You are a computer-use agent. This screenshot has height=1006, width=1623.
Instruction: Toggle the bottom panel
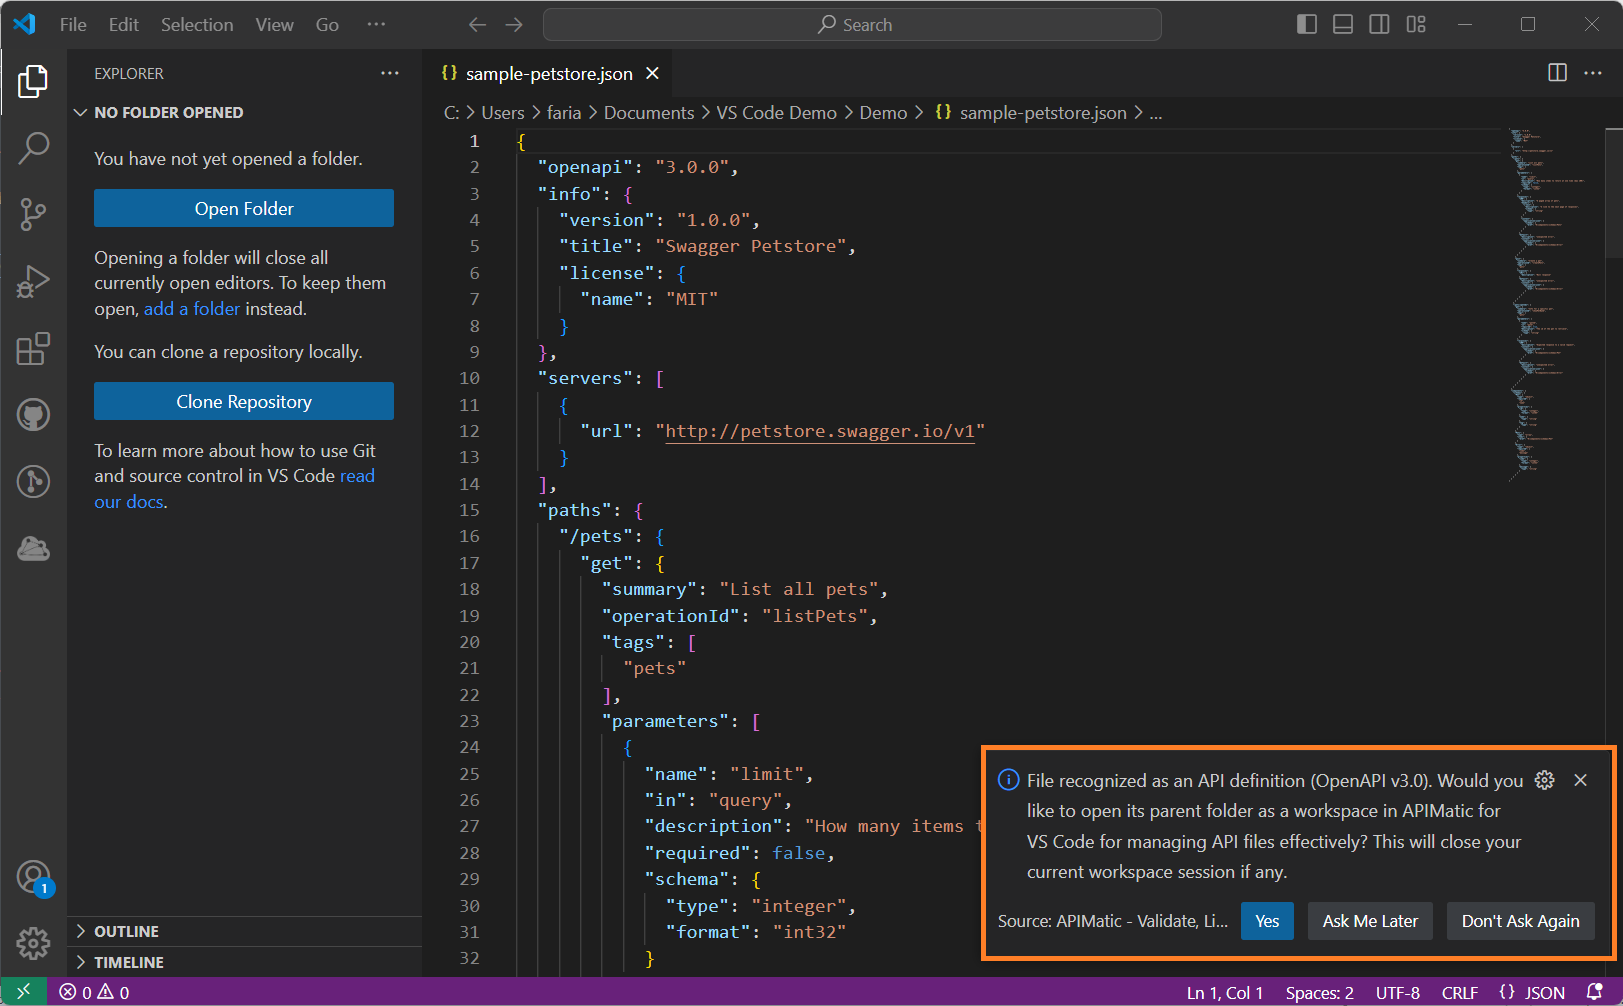coord(1343,24)
